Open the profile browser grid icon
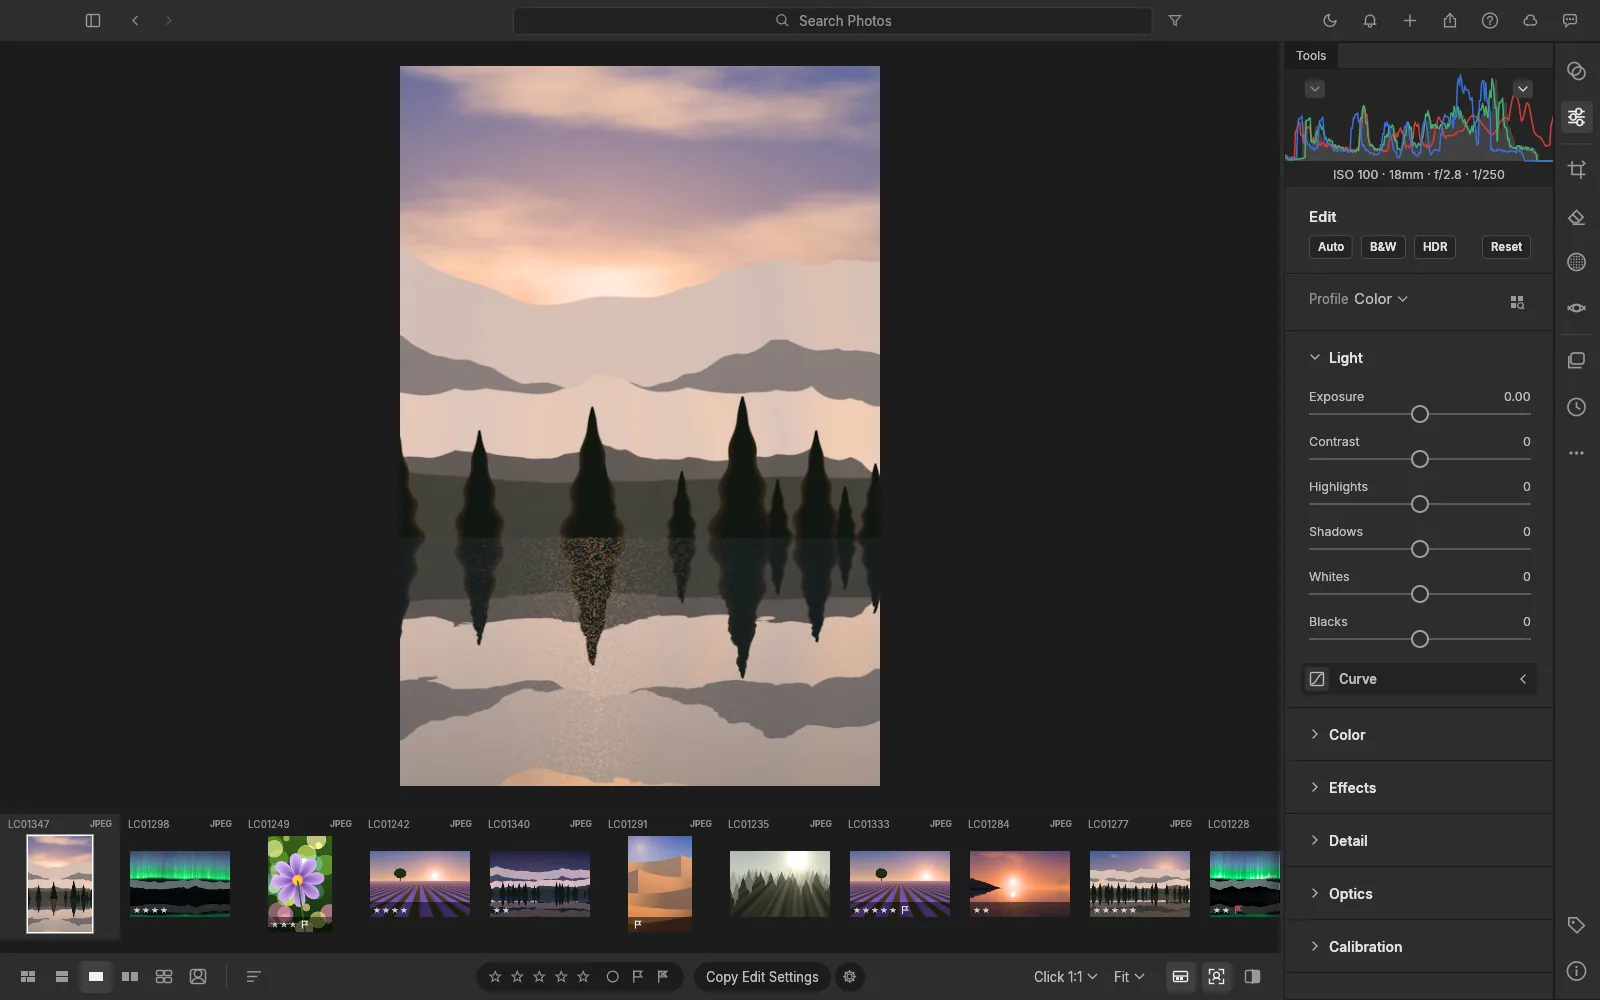1600x1000 pixels. click(1517, 302)
